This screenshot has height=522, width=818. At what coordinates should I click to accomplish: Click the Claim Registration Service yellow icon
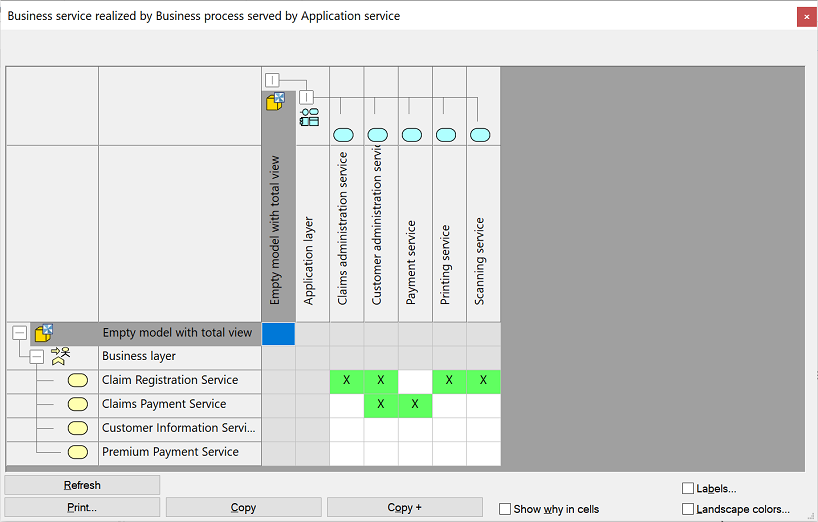click(x=78, y=380)
